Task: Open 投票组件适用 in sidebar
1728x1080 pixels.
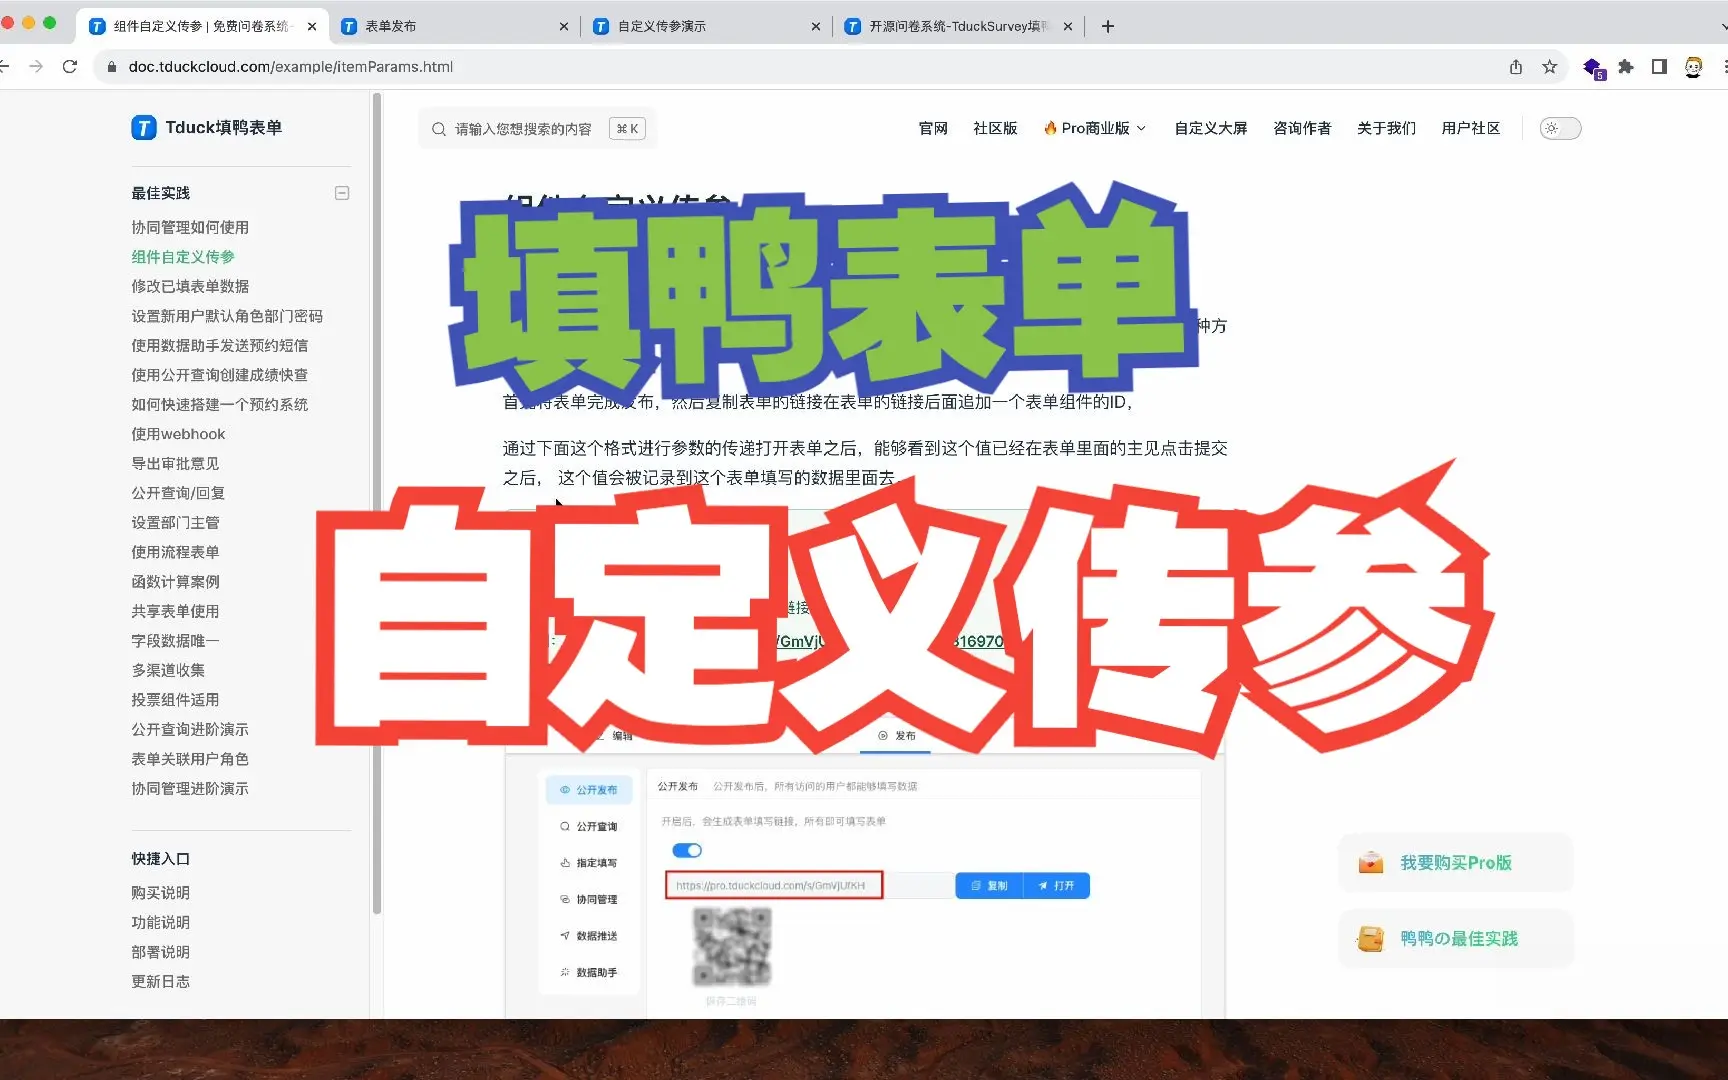Action: pyautogui.click(x=175, y=699)
